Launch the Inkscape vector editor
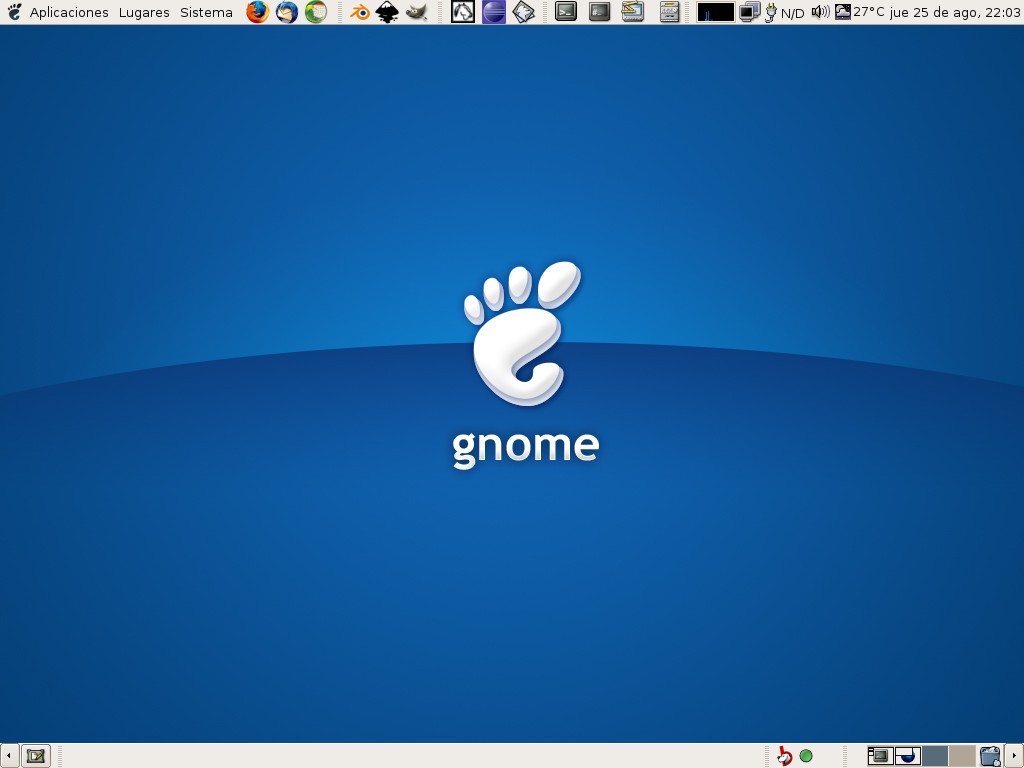1024x768 pixels. pyautogui.click(x=387, y=12)
